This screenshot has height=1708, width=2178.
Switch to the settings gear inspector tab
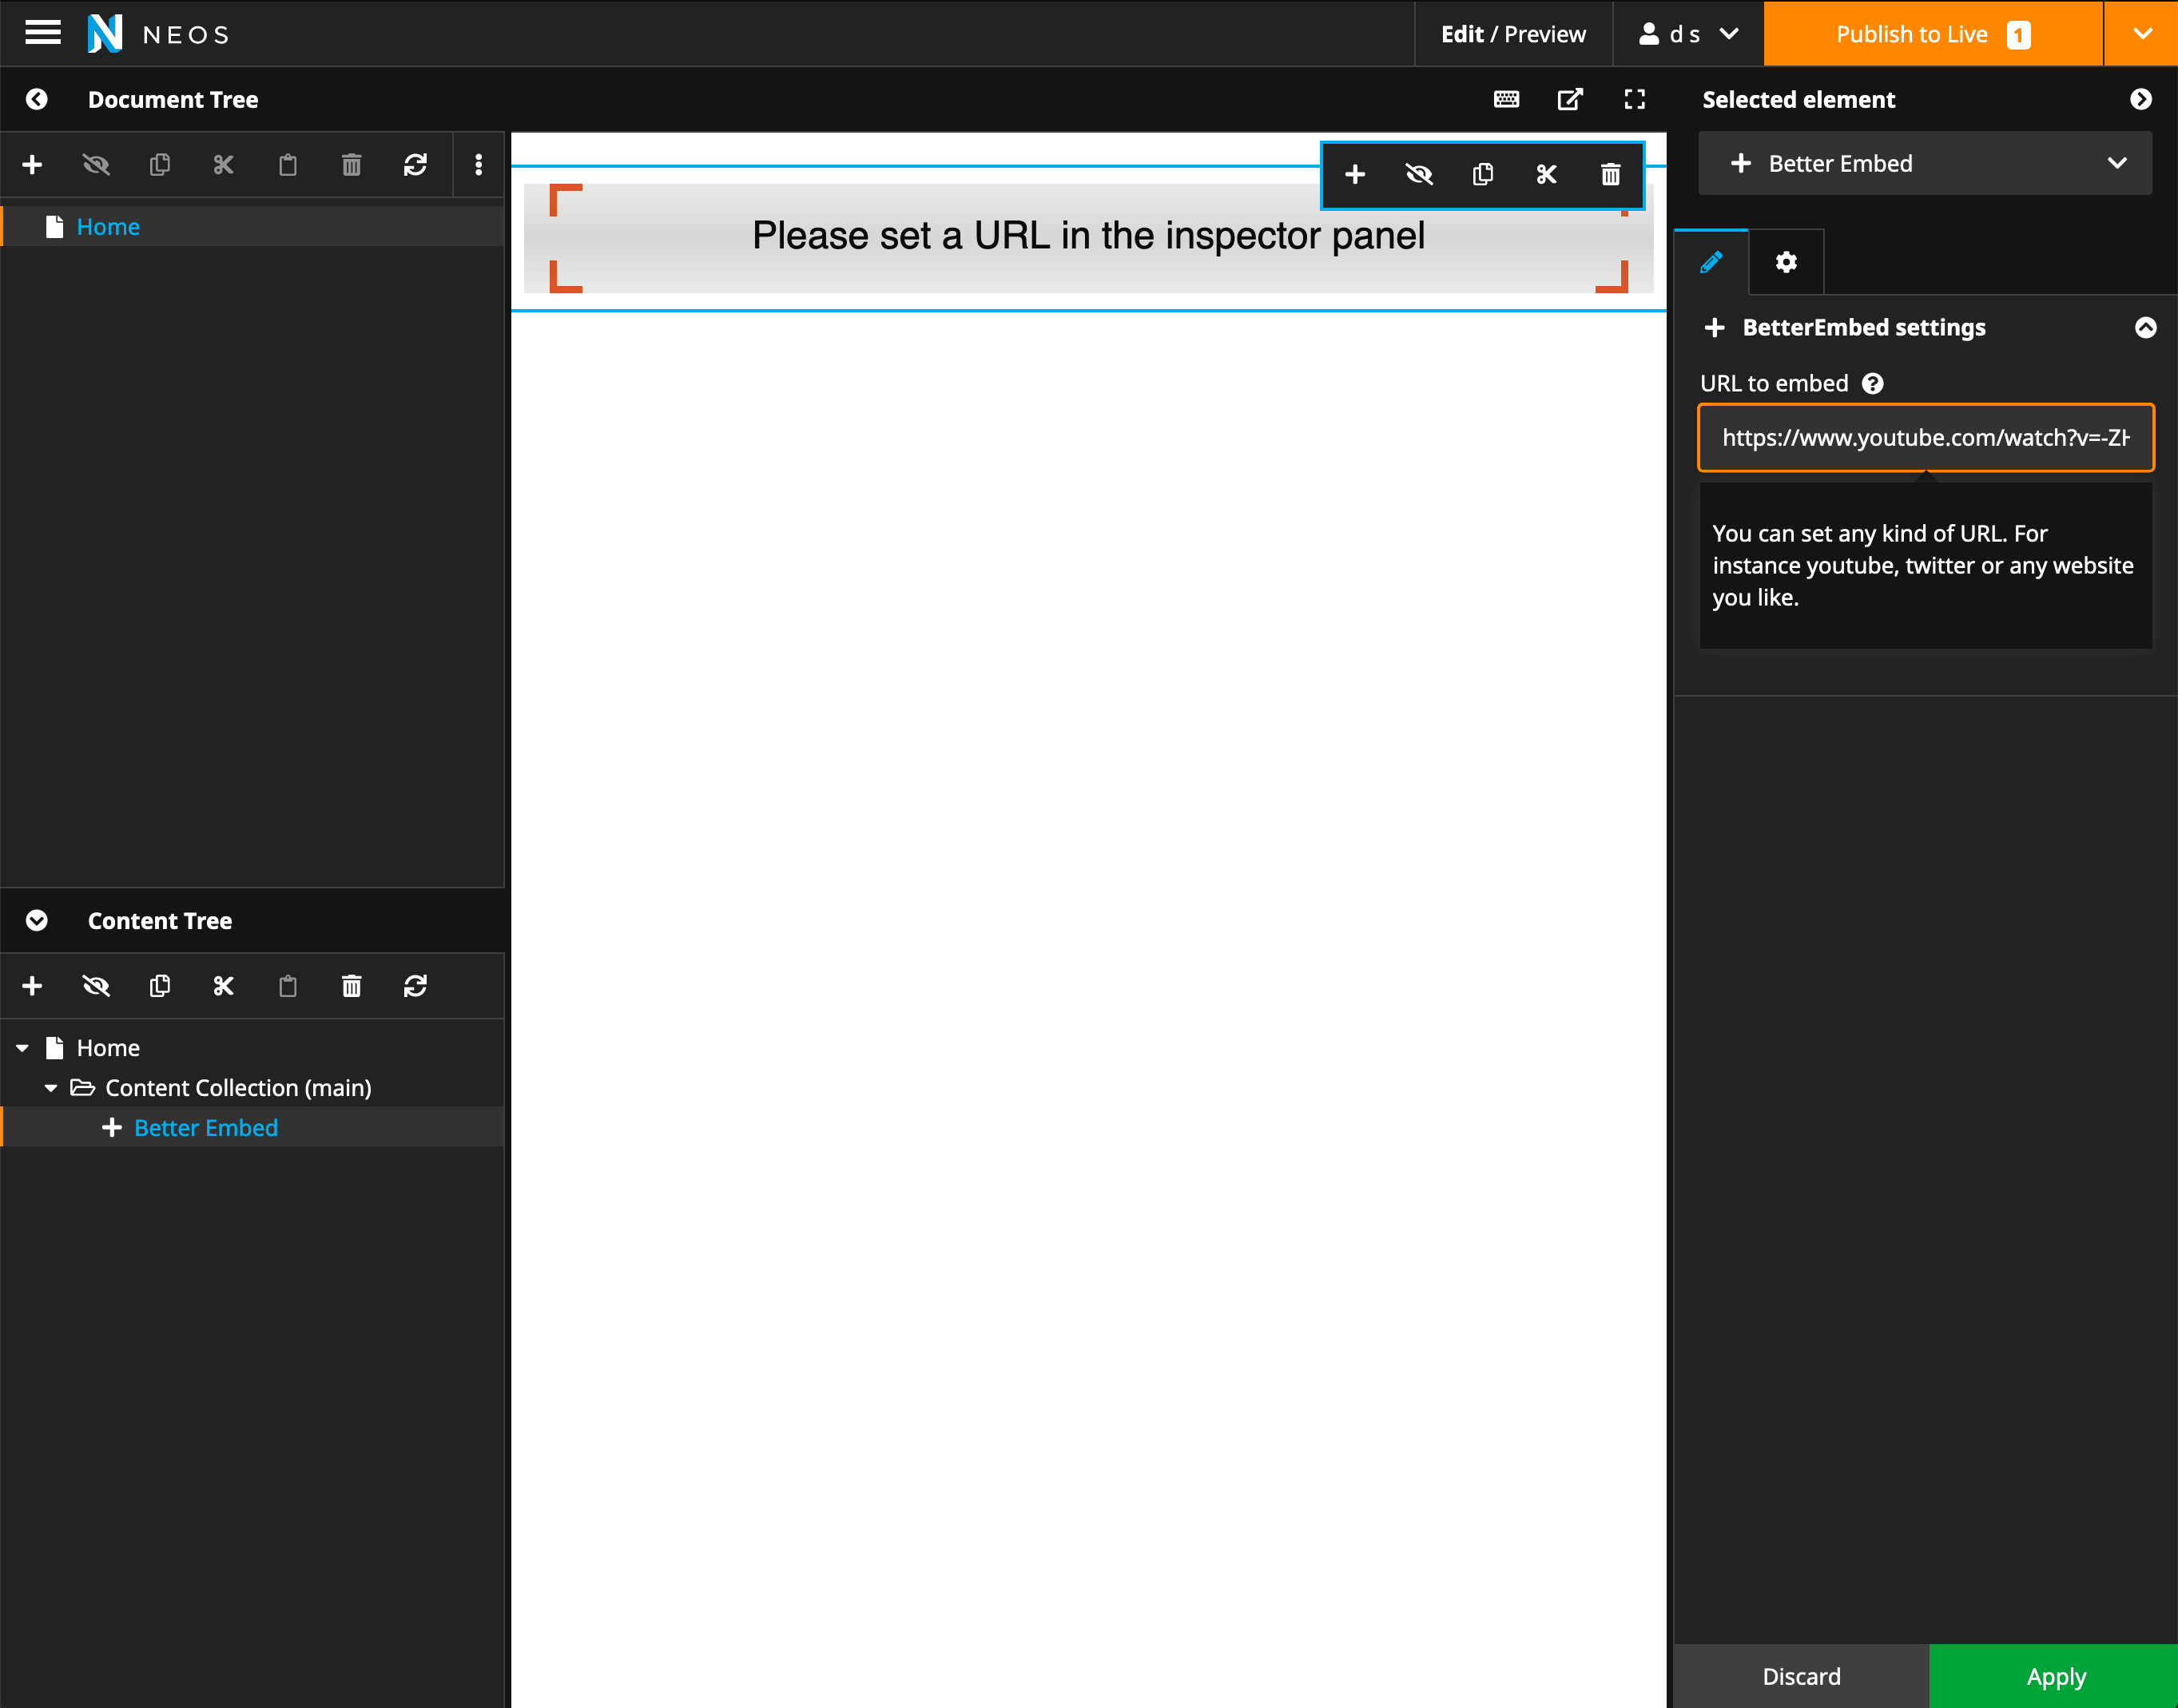tap(1786, 262)
